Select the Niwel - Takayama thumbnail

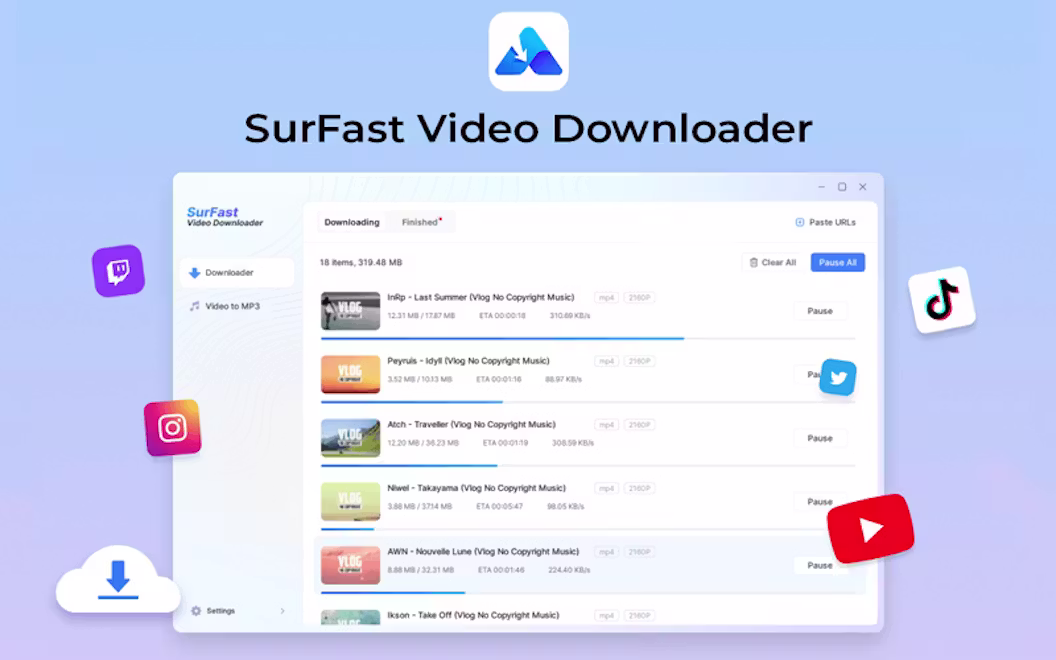point(350,502)
